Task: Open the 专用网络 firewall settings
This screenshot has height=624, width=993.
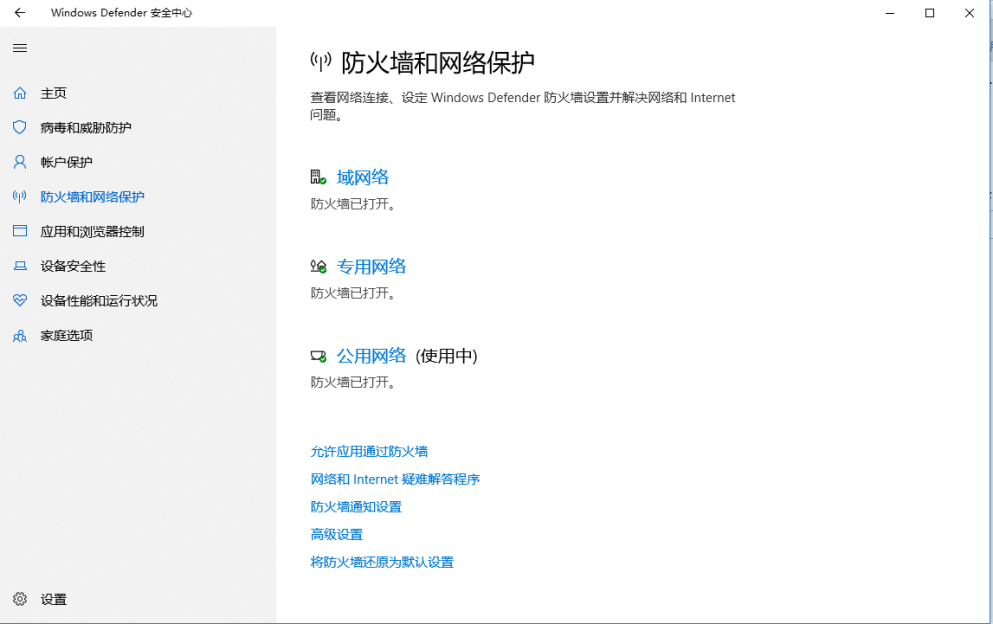Action: click(x=371, y=267)
